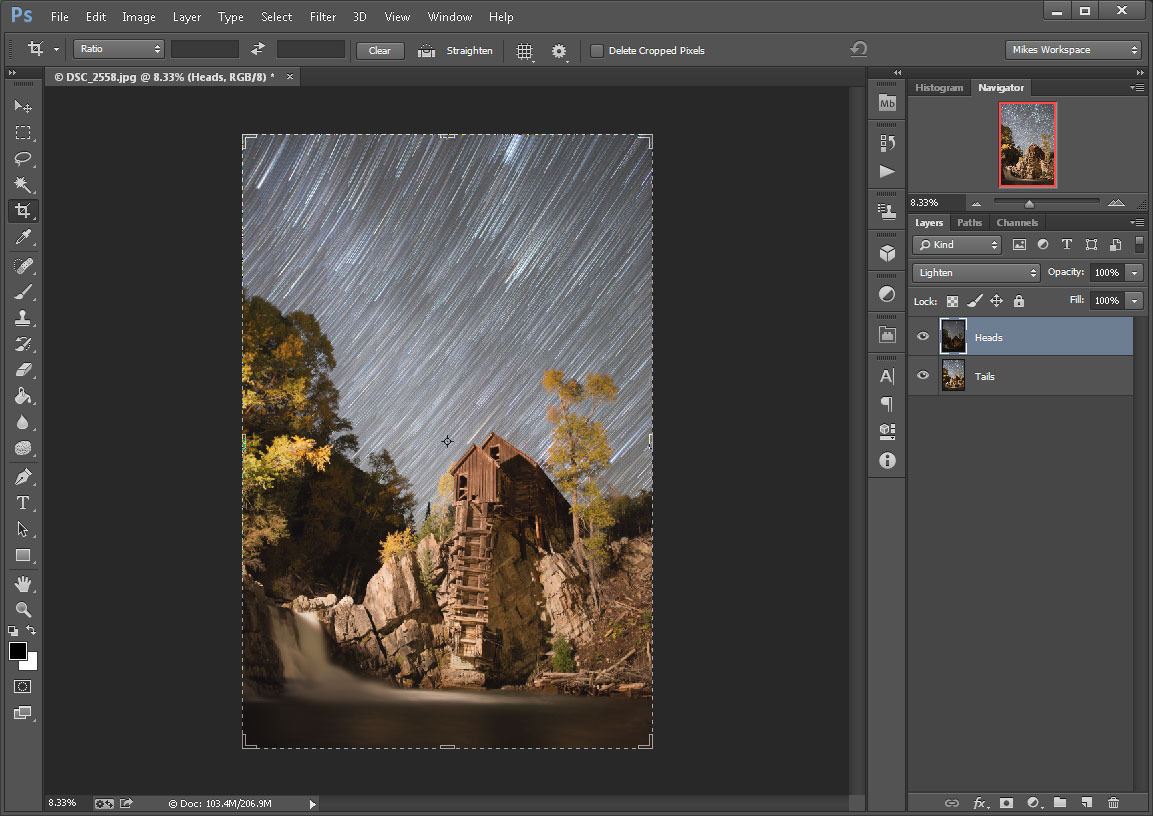Open crop overlay grid options
The height and width of the screenshot is (816, 1153).
(x=524, y=51)
